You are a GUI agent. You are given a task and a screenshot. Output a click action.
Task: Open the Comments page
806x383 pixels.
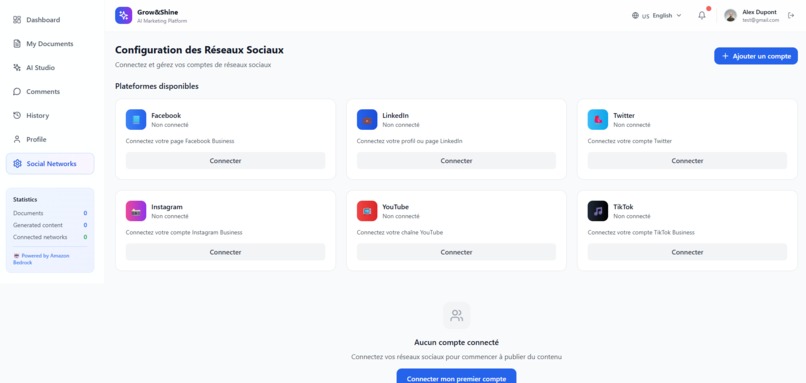coord(50,92)
